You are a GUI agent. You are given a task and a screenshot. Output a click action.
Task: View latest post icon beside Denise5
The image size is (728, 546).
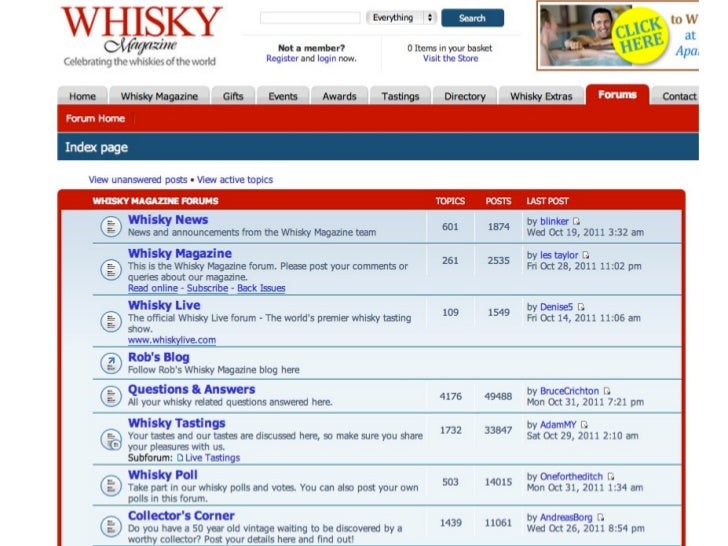point(581,307)
